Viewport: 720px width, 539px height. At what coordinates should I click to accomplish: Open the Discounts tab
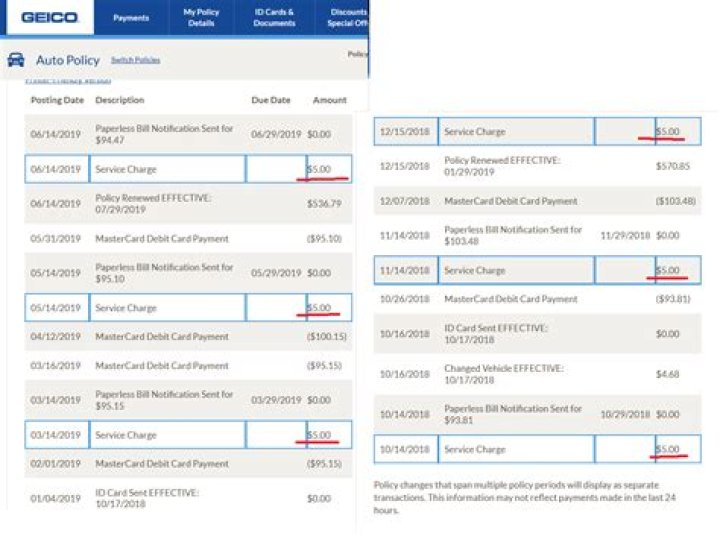346,18
